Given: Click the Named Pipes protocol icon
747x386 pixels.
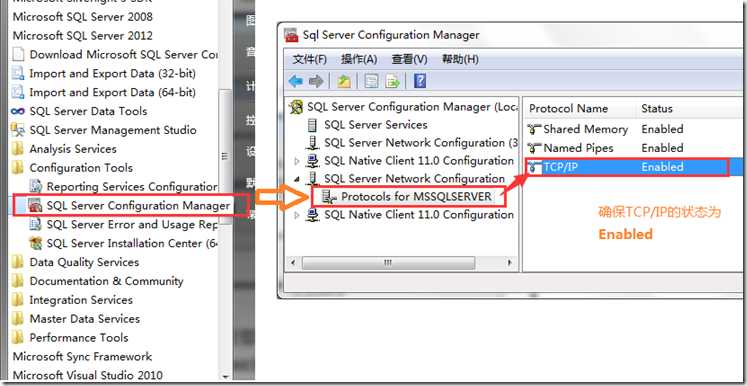Looking at the screenshot, I should point(535,148).
